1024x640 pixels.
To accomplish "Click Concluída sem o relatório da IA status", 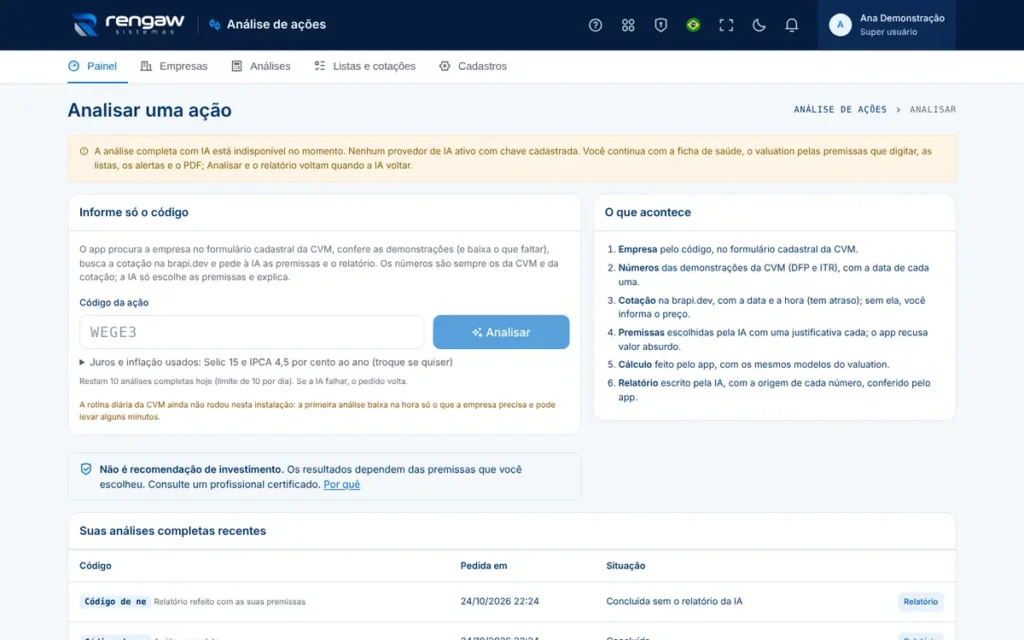I will pos(674,601).
